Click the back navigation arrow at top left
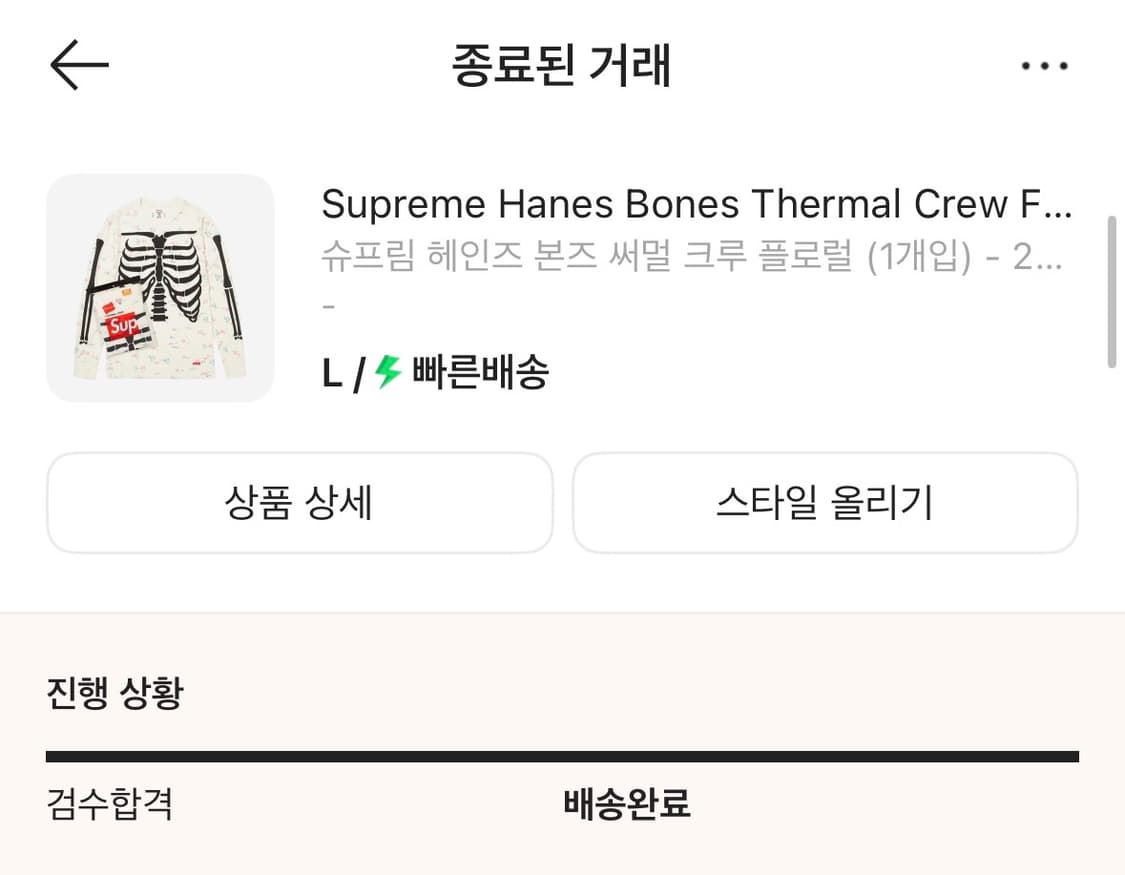 [78, 64]
